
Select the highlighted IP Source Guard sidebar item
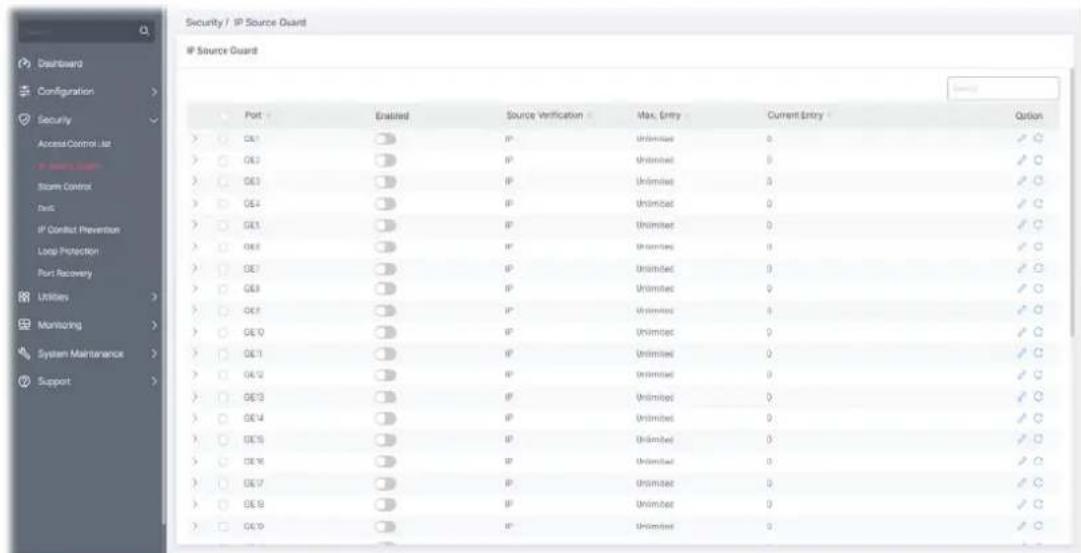tap(69, 165)
